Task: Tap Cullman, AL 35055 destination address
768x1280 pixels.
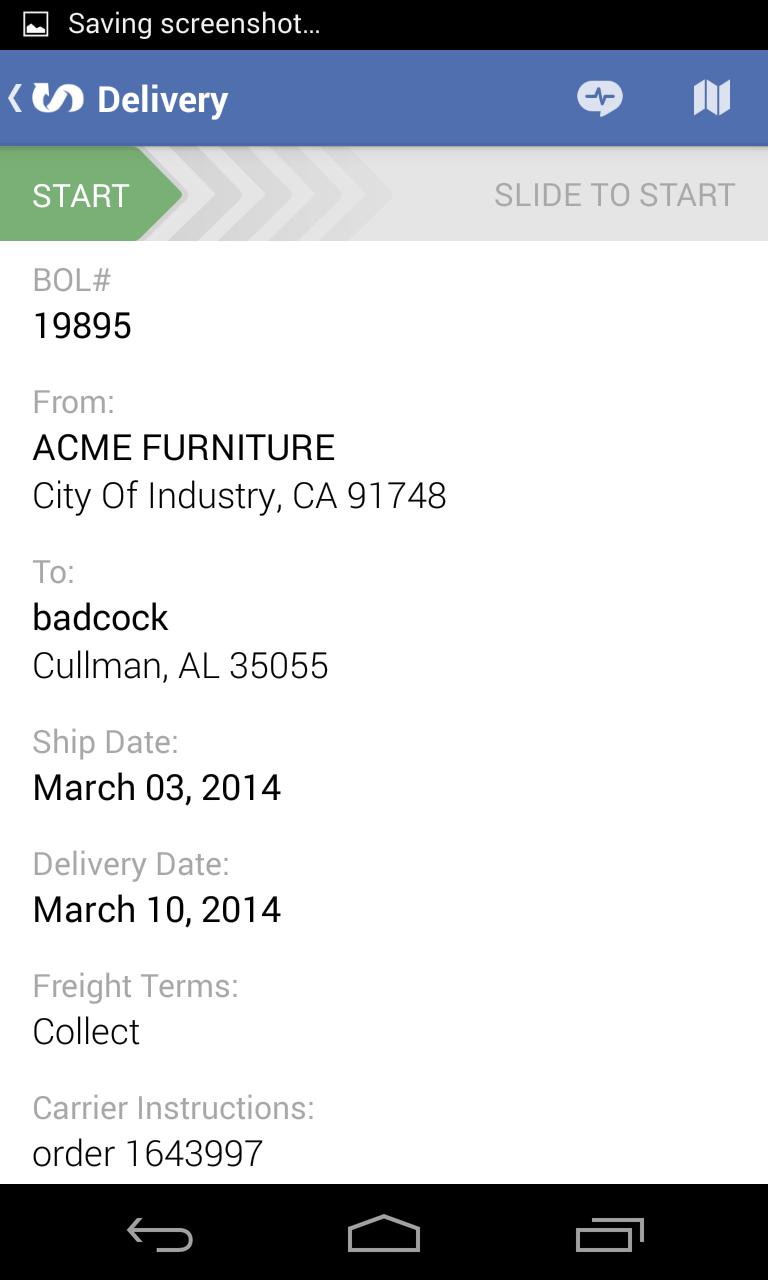Action: coord(180,666)
